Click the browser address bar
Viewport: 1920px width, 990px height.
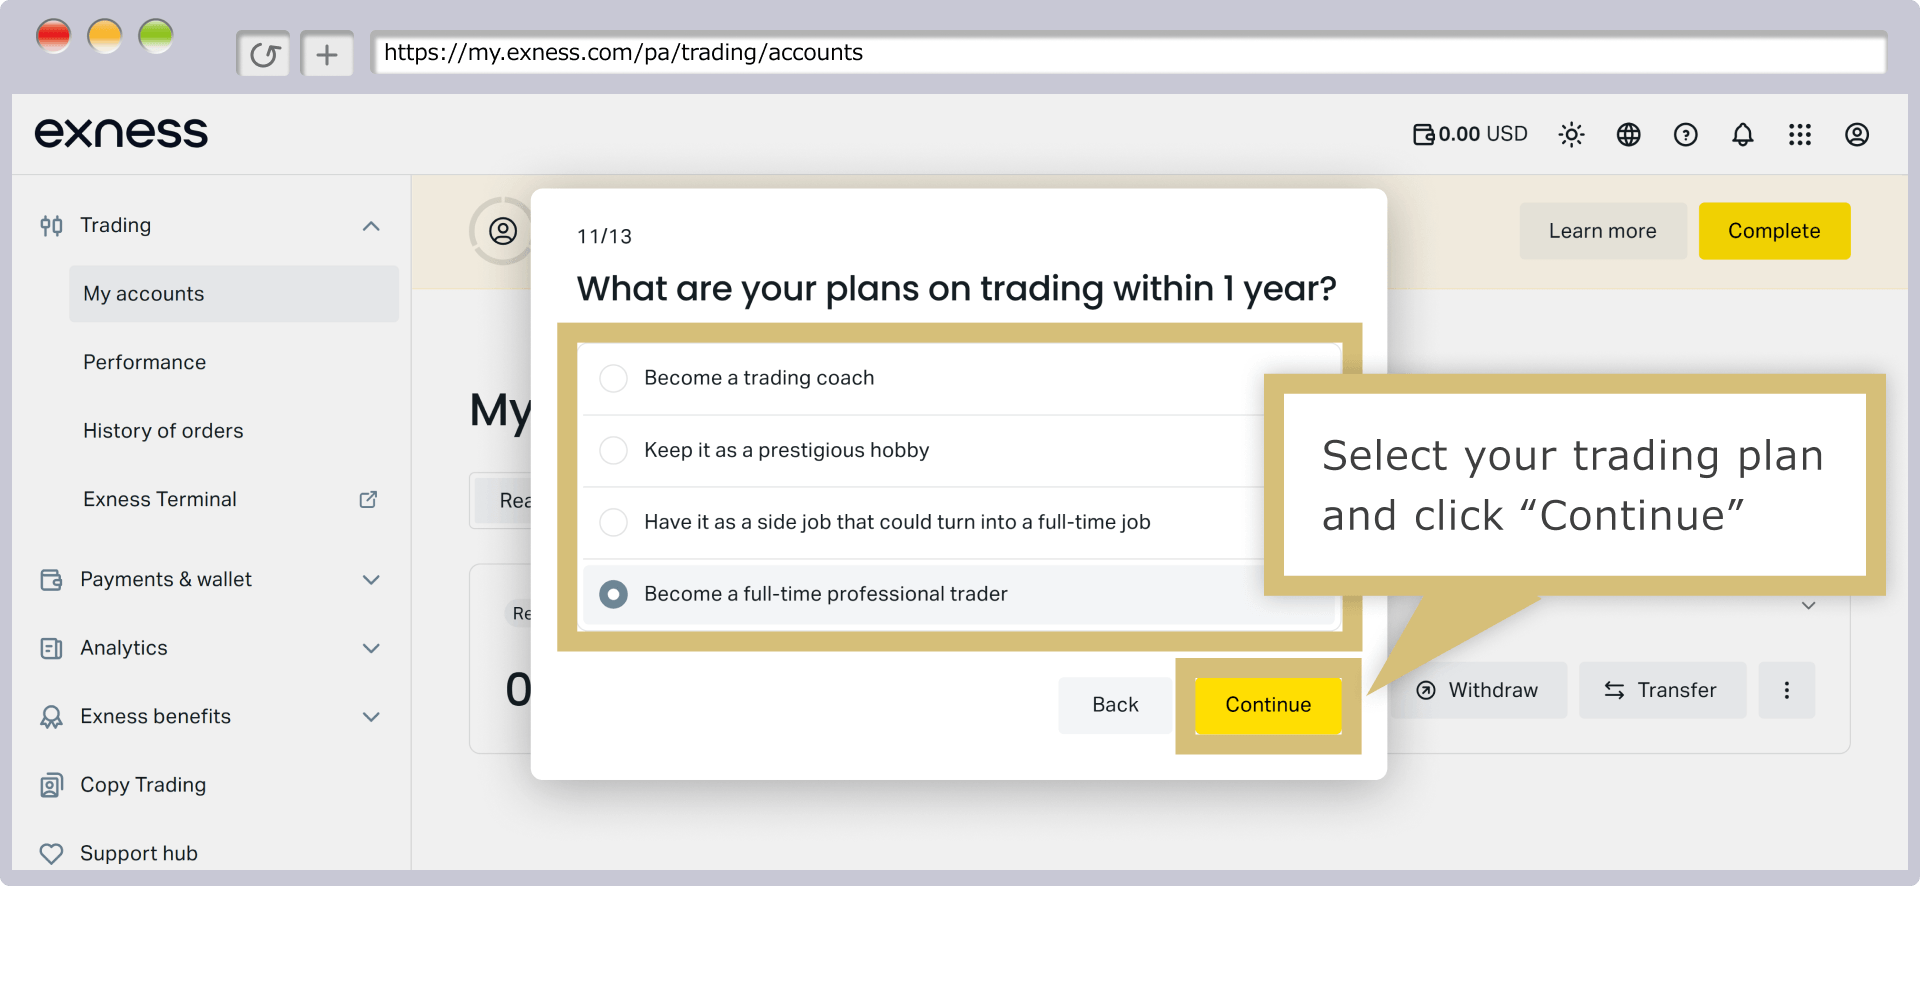pos(1128,53)
